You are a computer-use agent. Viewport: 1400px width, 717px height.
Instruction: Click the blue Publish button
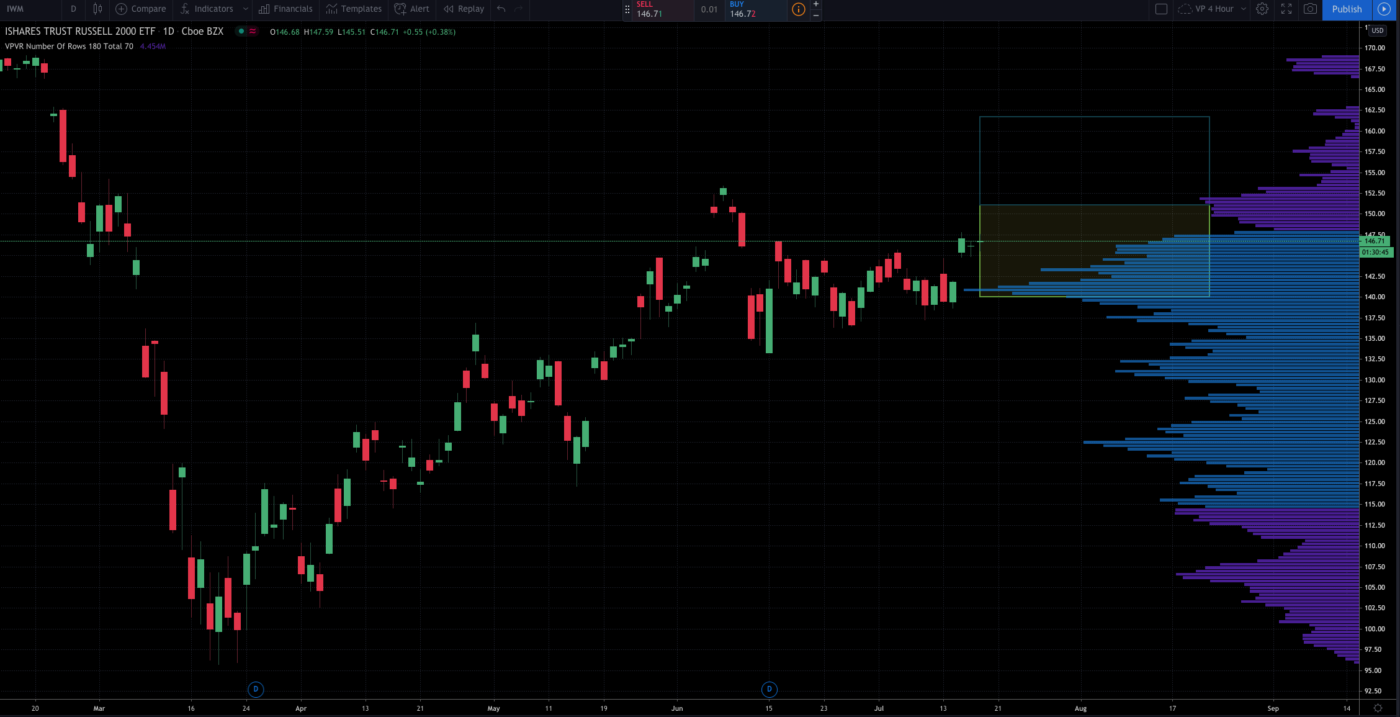coord(1346,9)
